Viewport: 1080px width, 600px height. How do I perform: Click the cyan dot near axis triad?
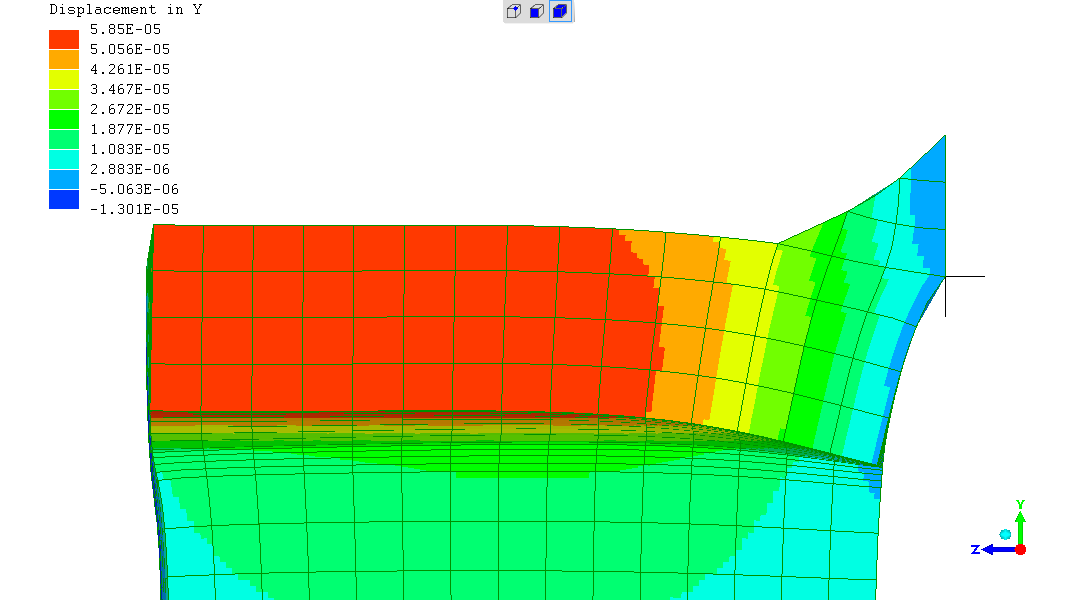click(x=1005, y=535)
